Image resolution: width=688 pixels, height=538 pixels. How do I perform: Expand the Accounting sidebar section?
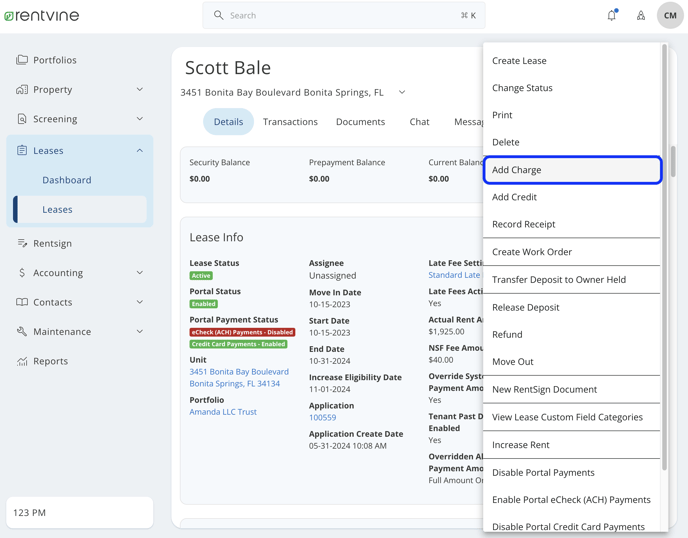[139, 273]
